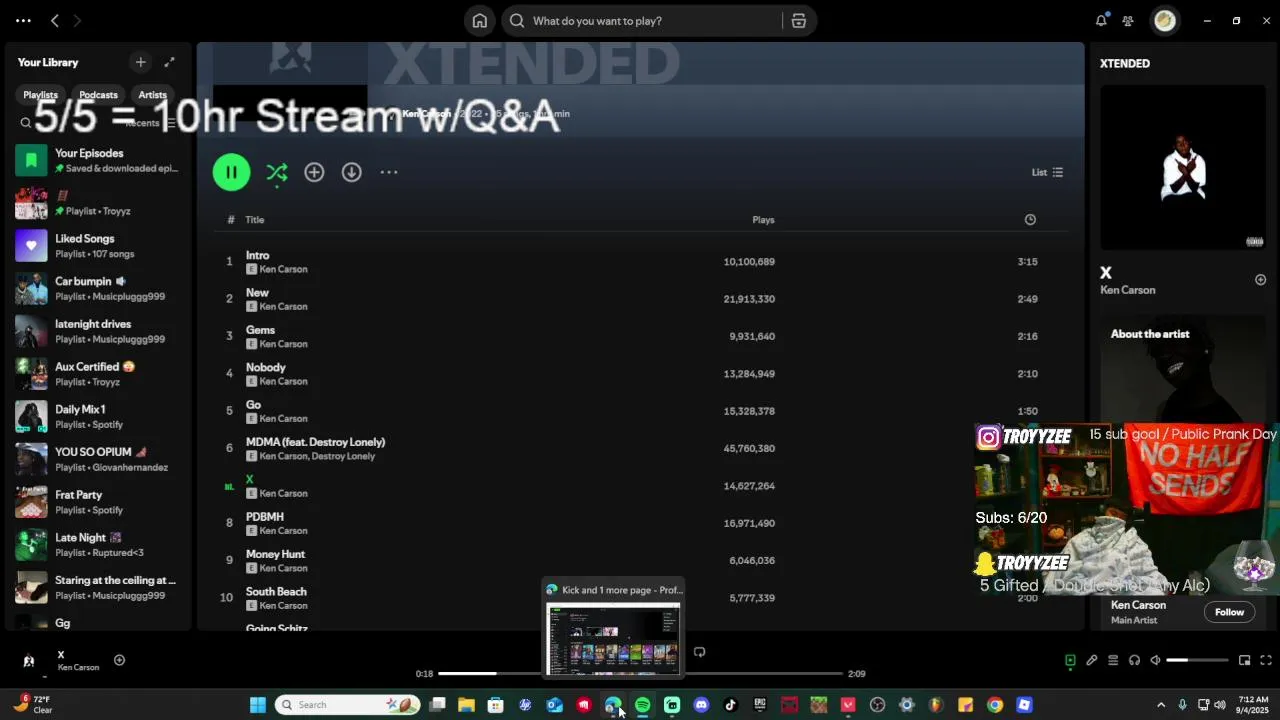Viewport: 1280px width, 720px height.
Task: Open the play queue
Action: 1113,660
